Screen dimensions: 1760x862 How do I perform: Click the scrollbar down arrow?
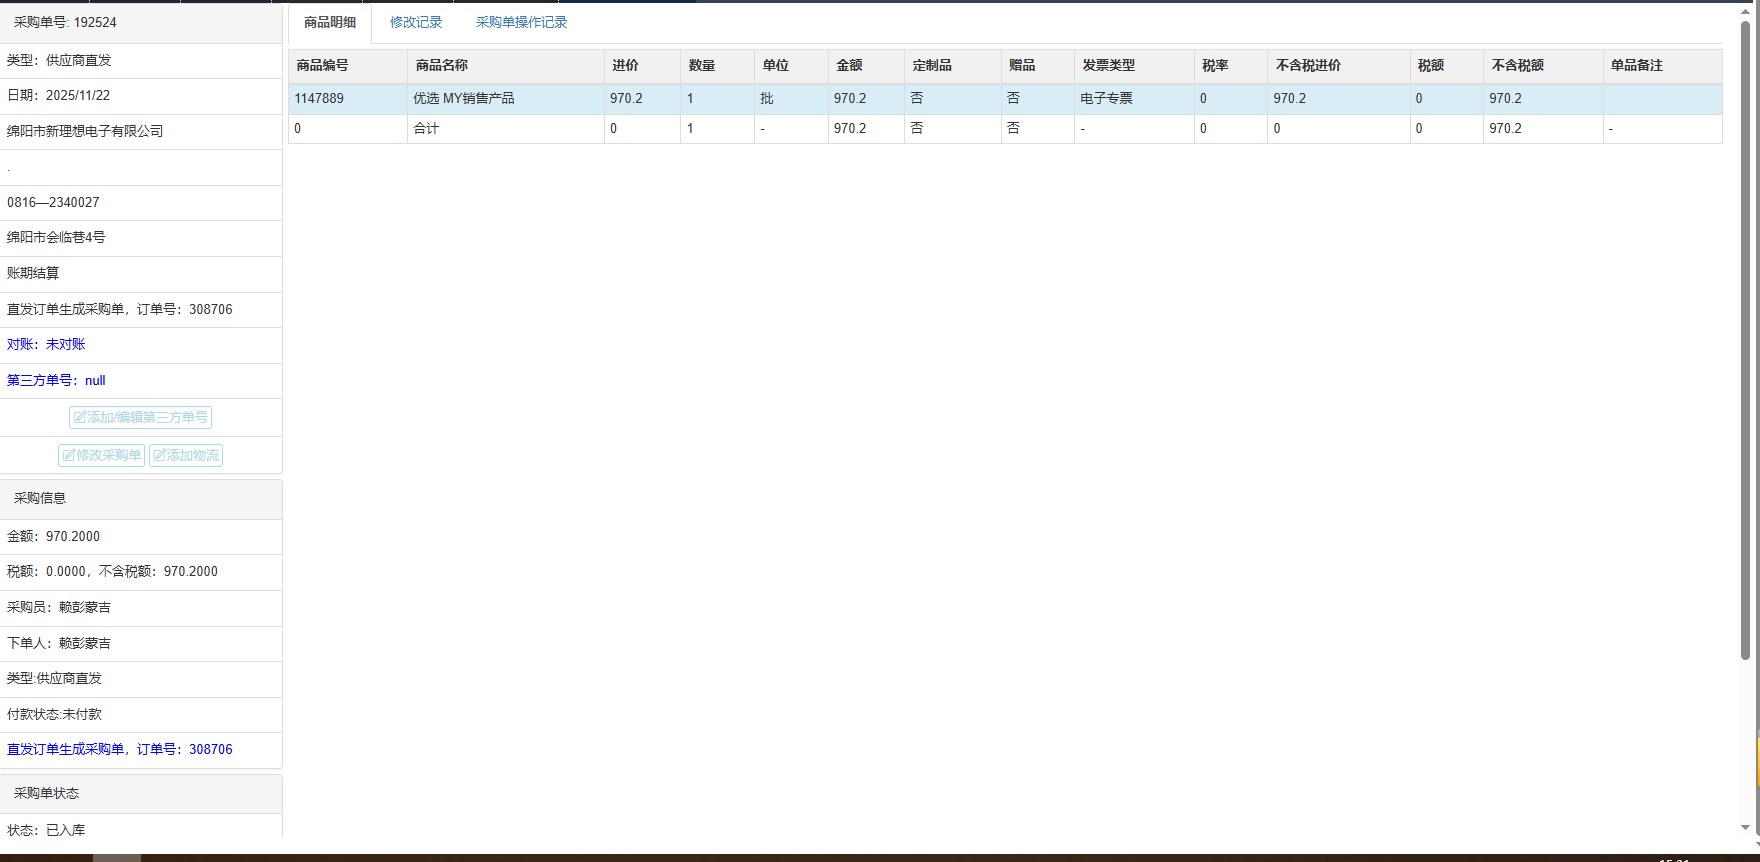pyautogui.click(x=1746, y=828)
